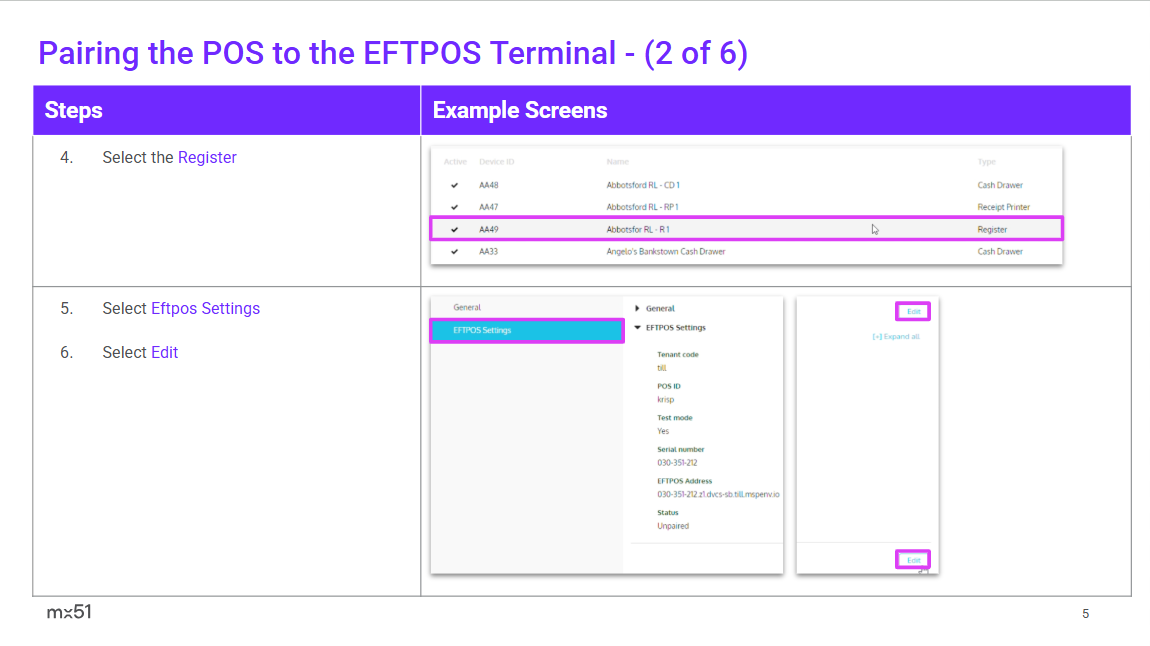Click the mx51 logo in footer
Image resolution: width=1150 pixels, height=646 pixels.
[x=69, y=612]
